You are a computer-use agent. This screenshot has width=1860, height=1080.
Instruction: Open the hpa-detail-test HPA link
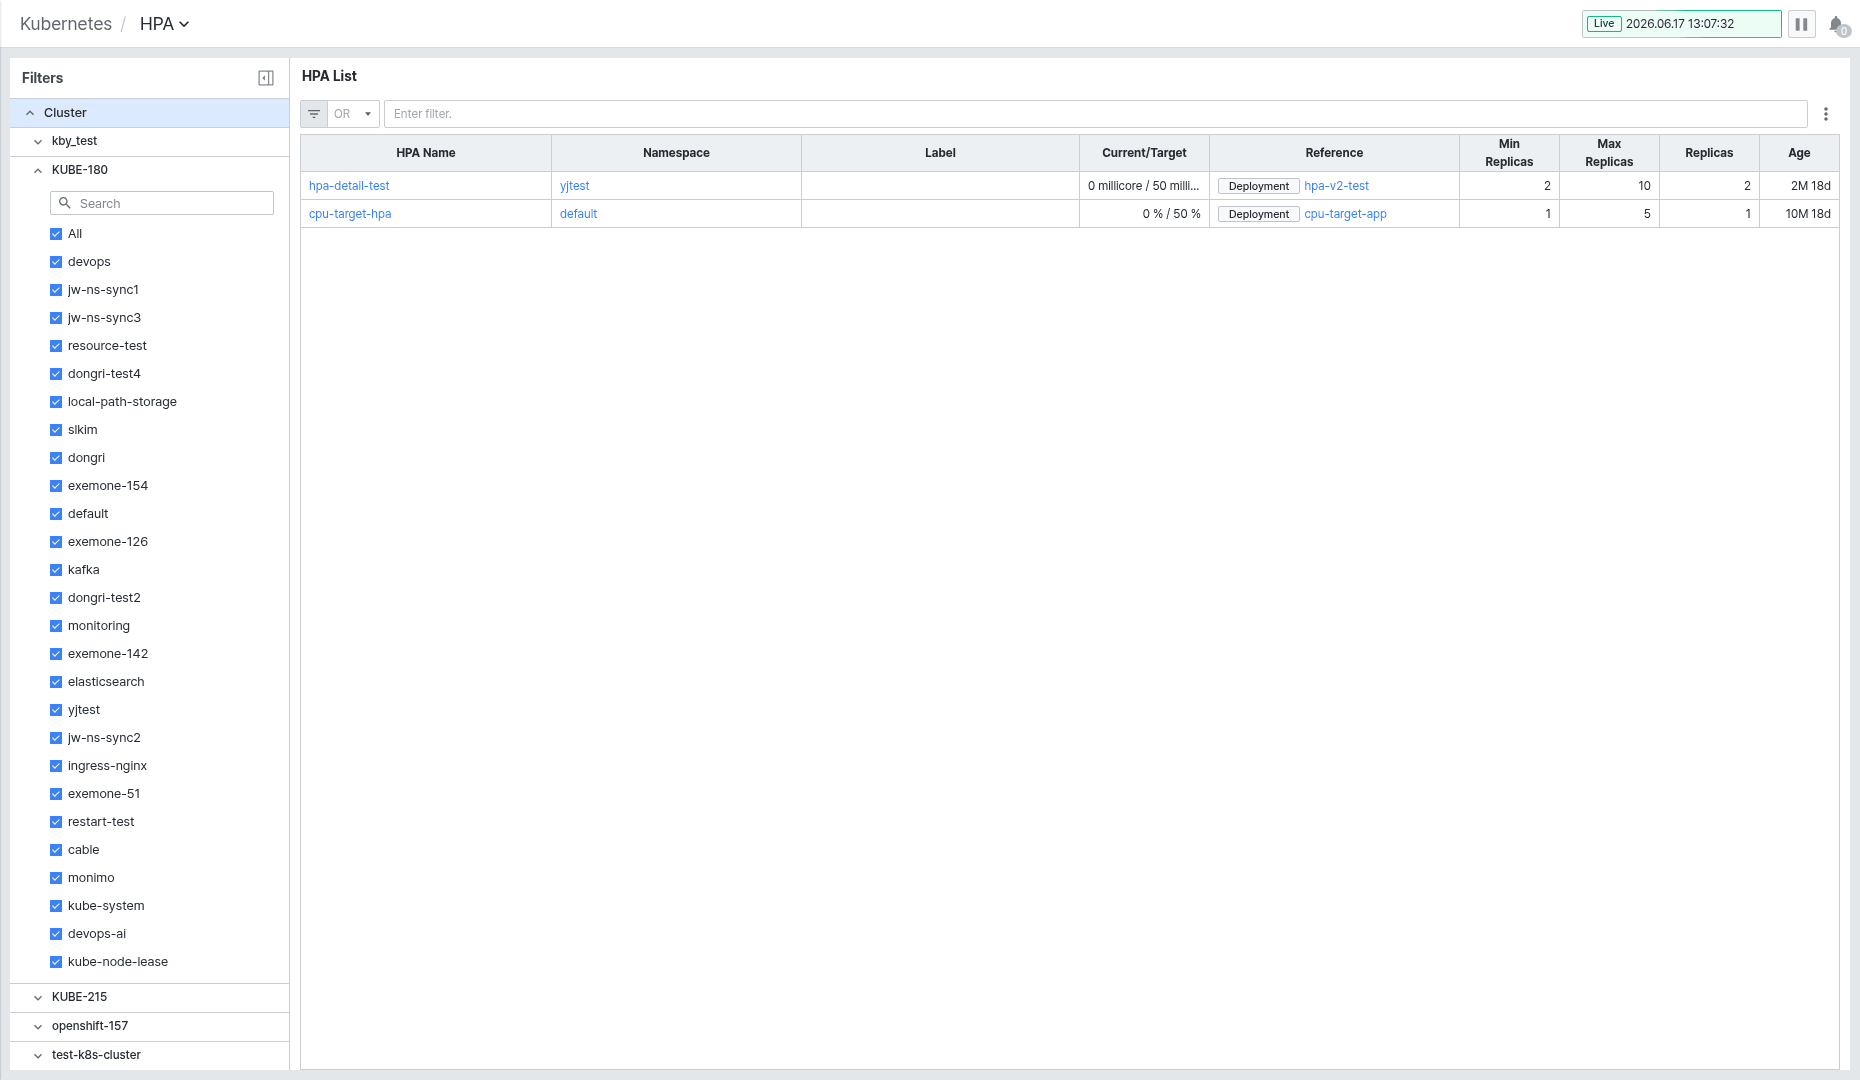[x=349, y=186]
